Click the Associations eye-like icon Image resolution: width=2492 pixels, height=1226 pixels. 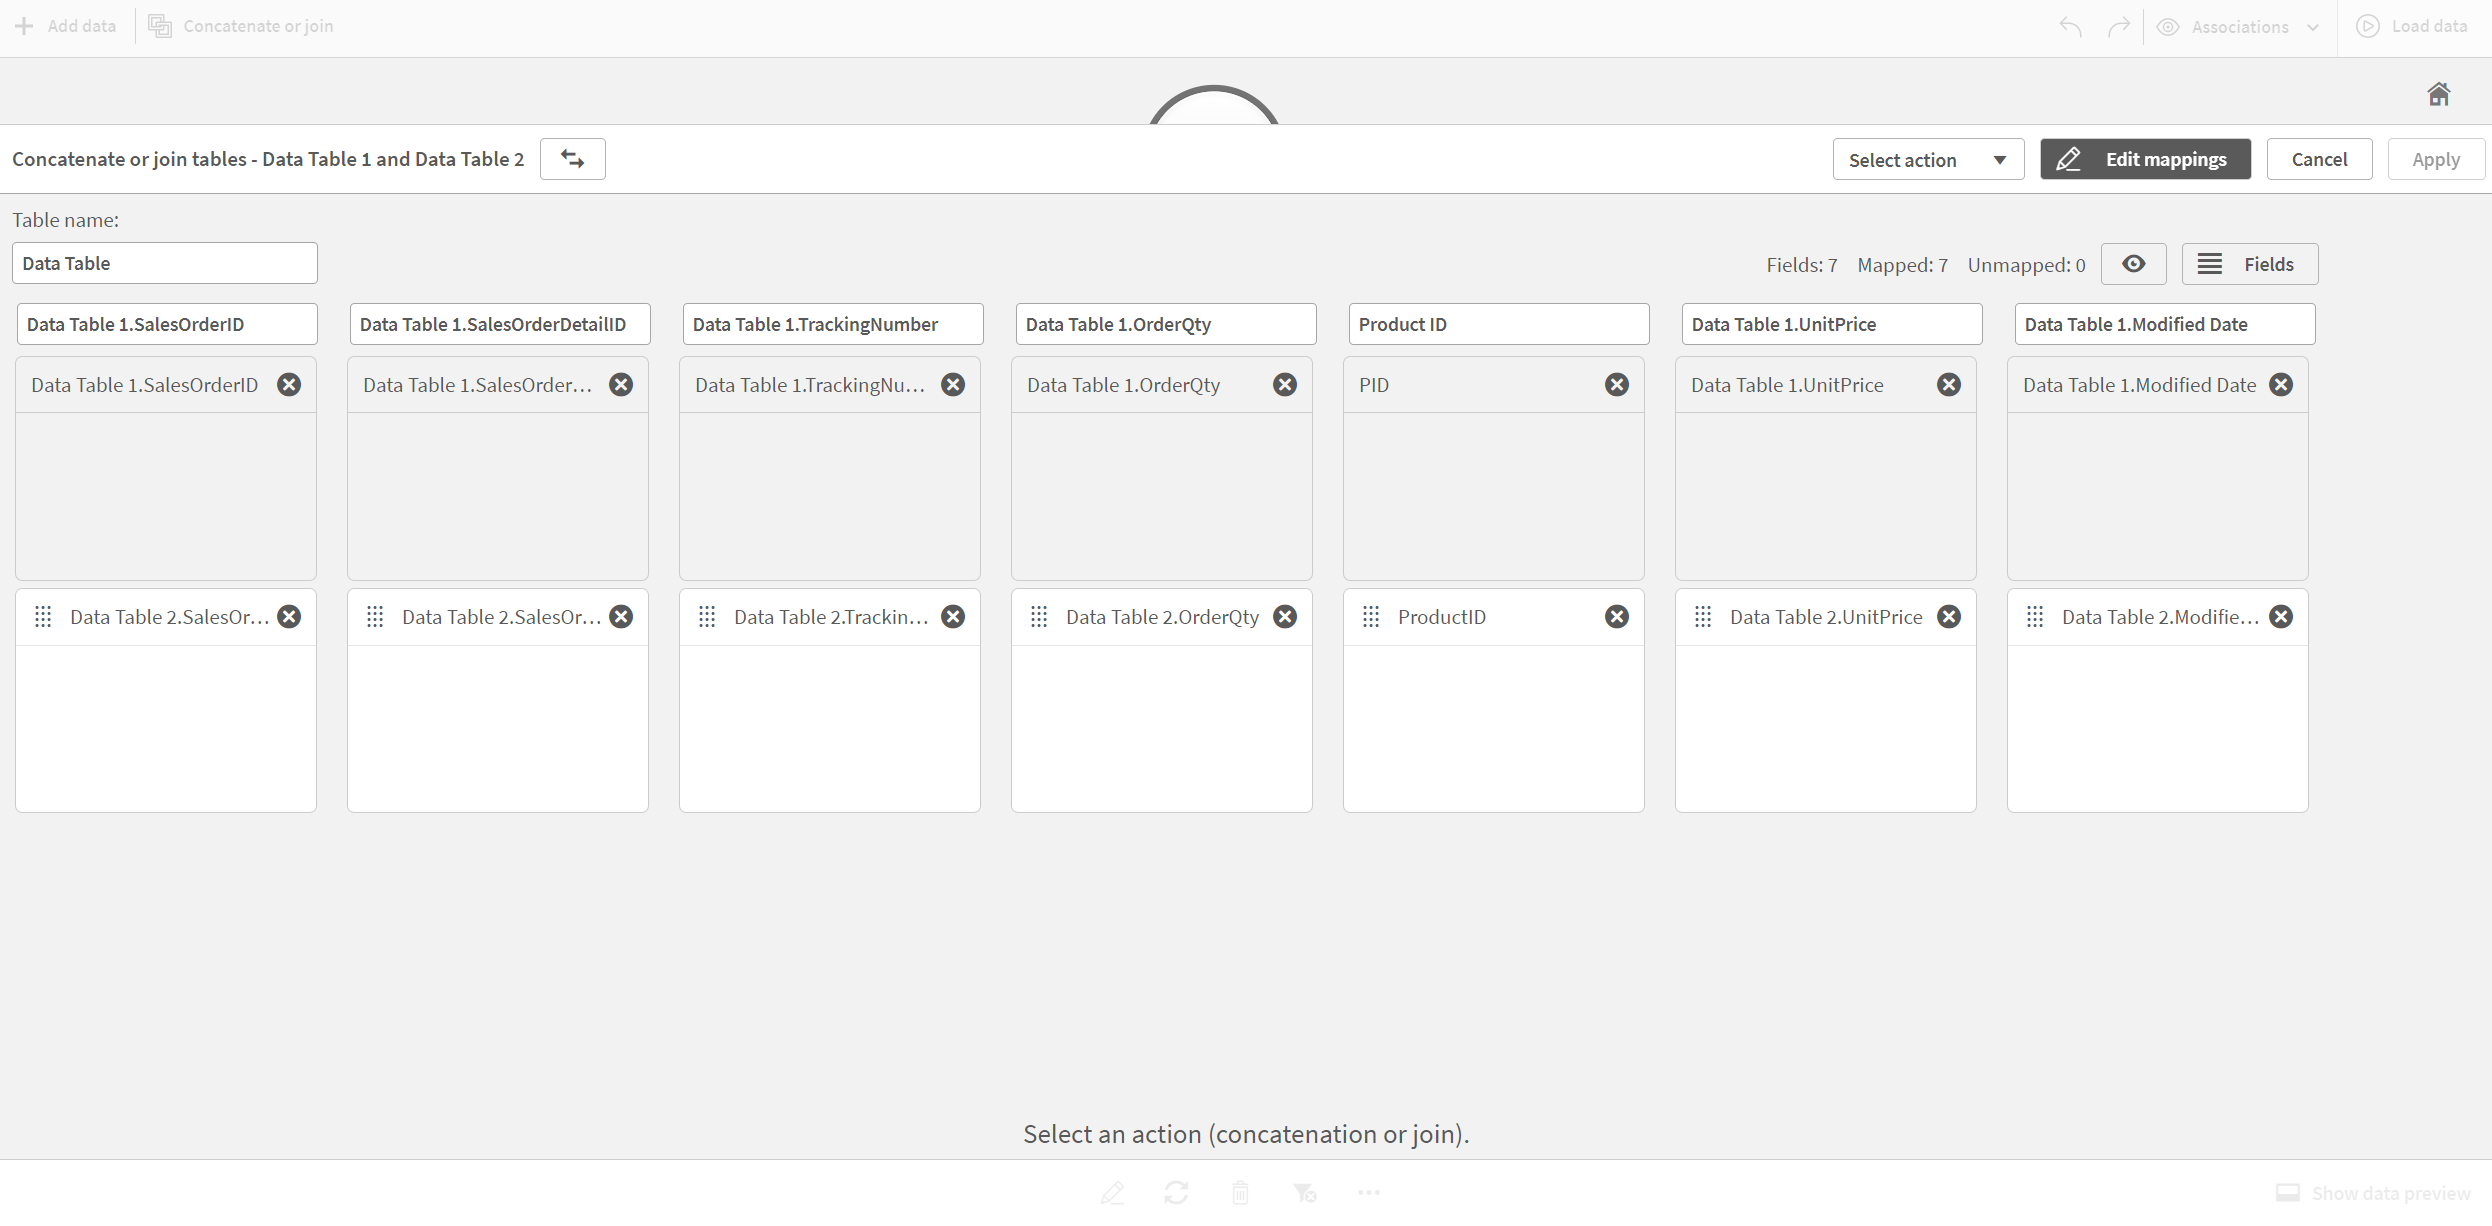pyautogui.click(x=2168, y=24)
